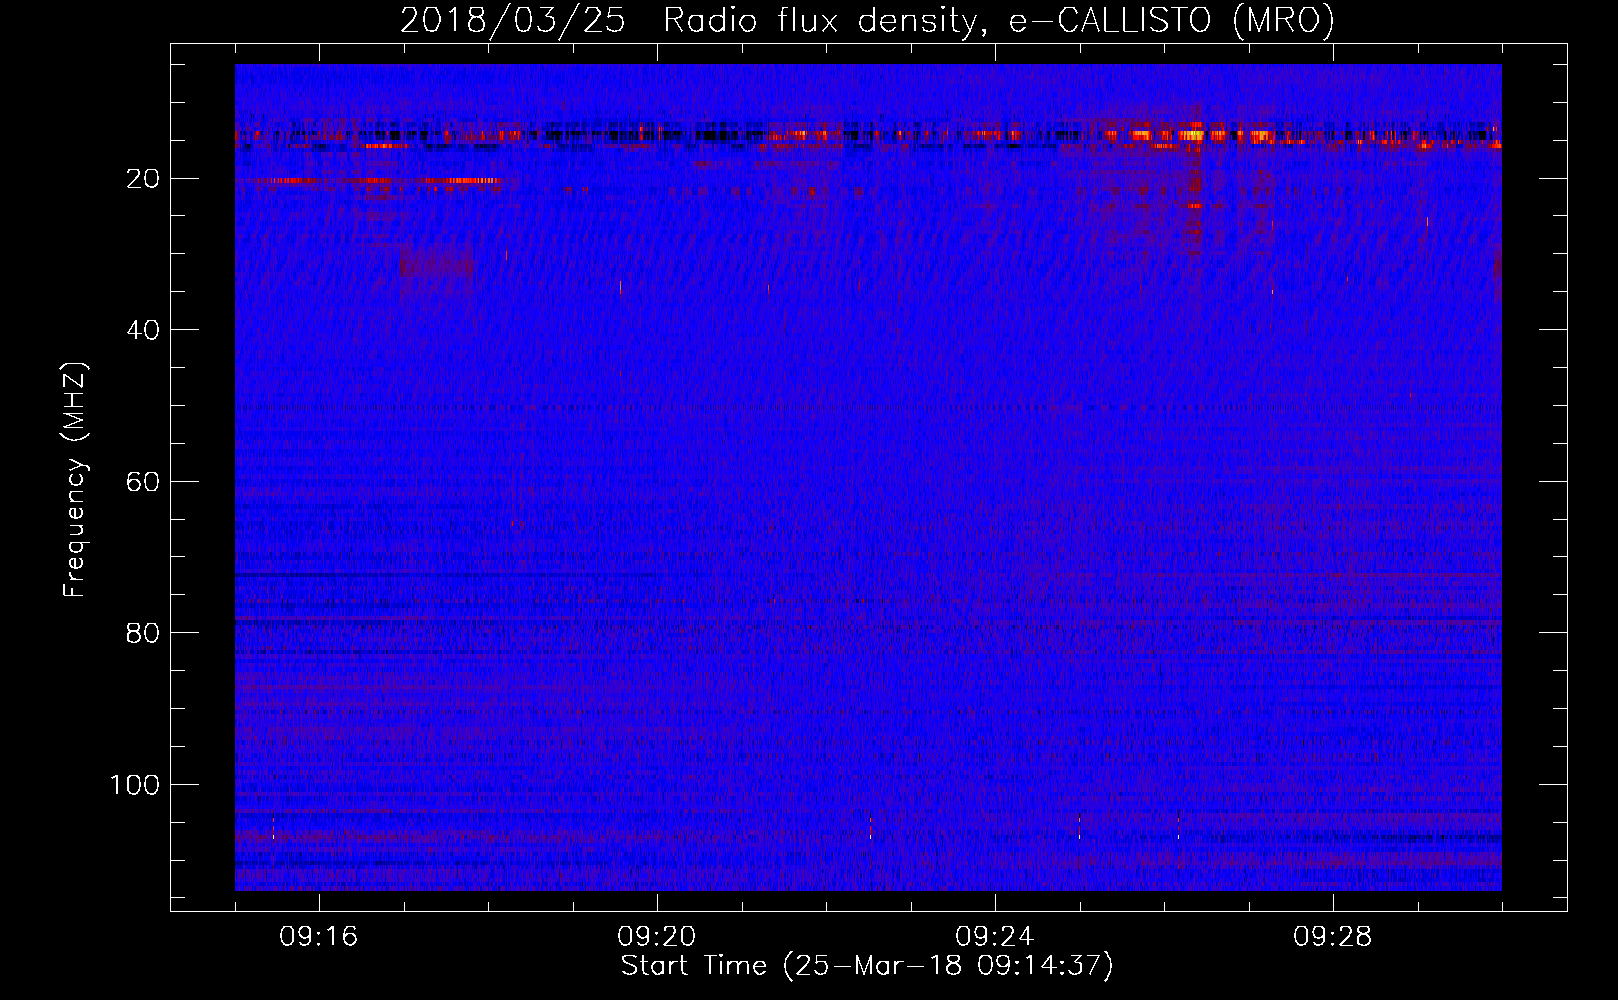
Task: Select the '09:20' time tick label
Action: click(657, 937)
